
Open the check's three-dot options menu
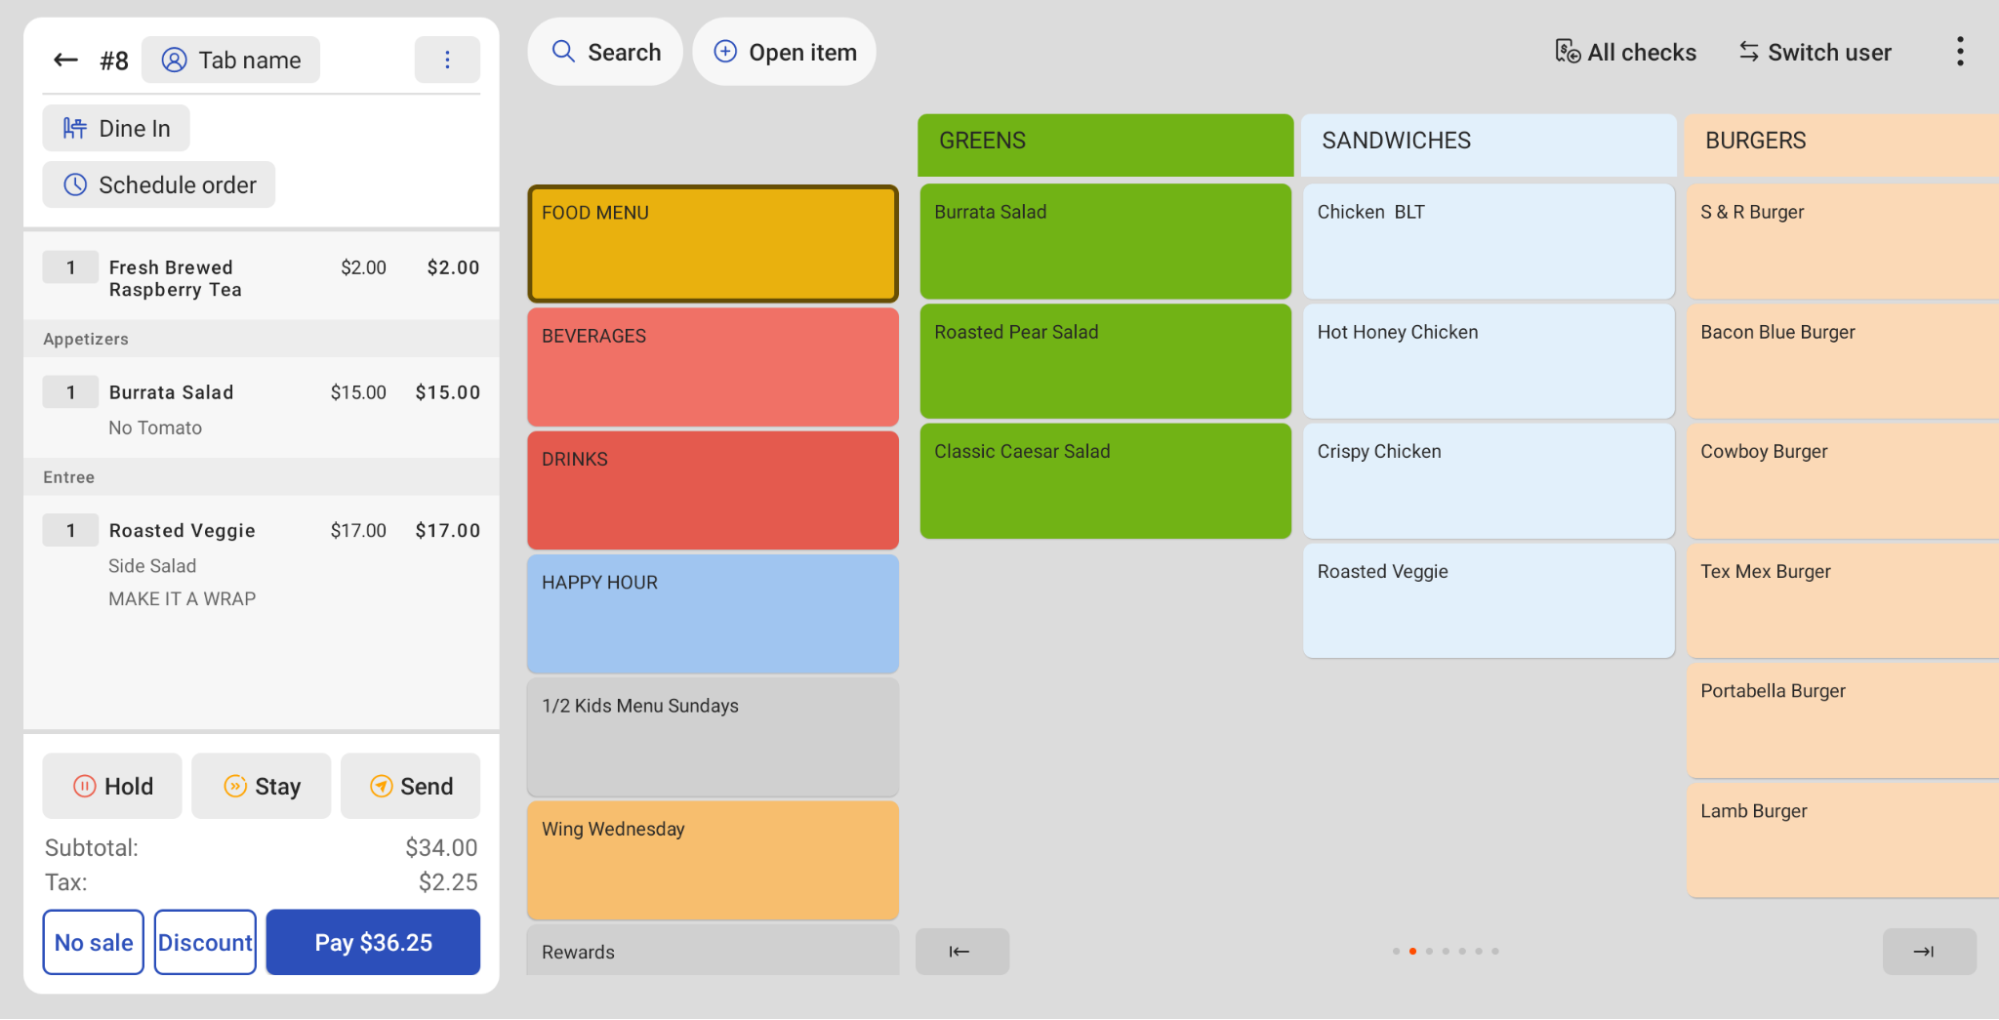point(447,59)
